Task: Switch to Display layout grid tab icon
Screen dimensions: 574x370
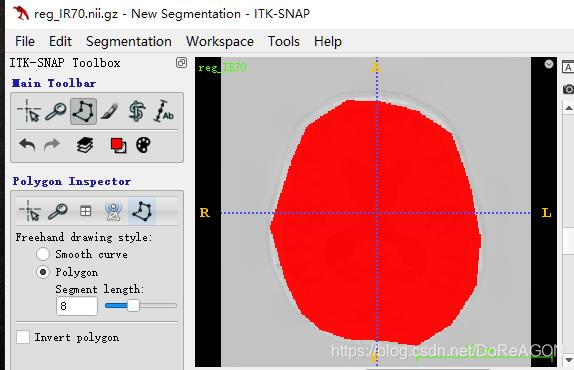Action: click(x=86, y=211)
